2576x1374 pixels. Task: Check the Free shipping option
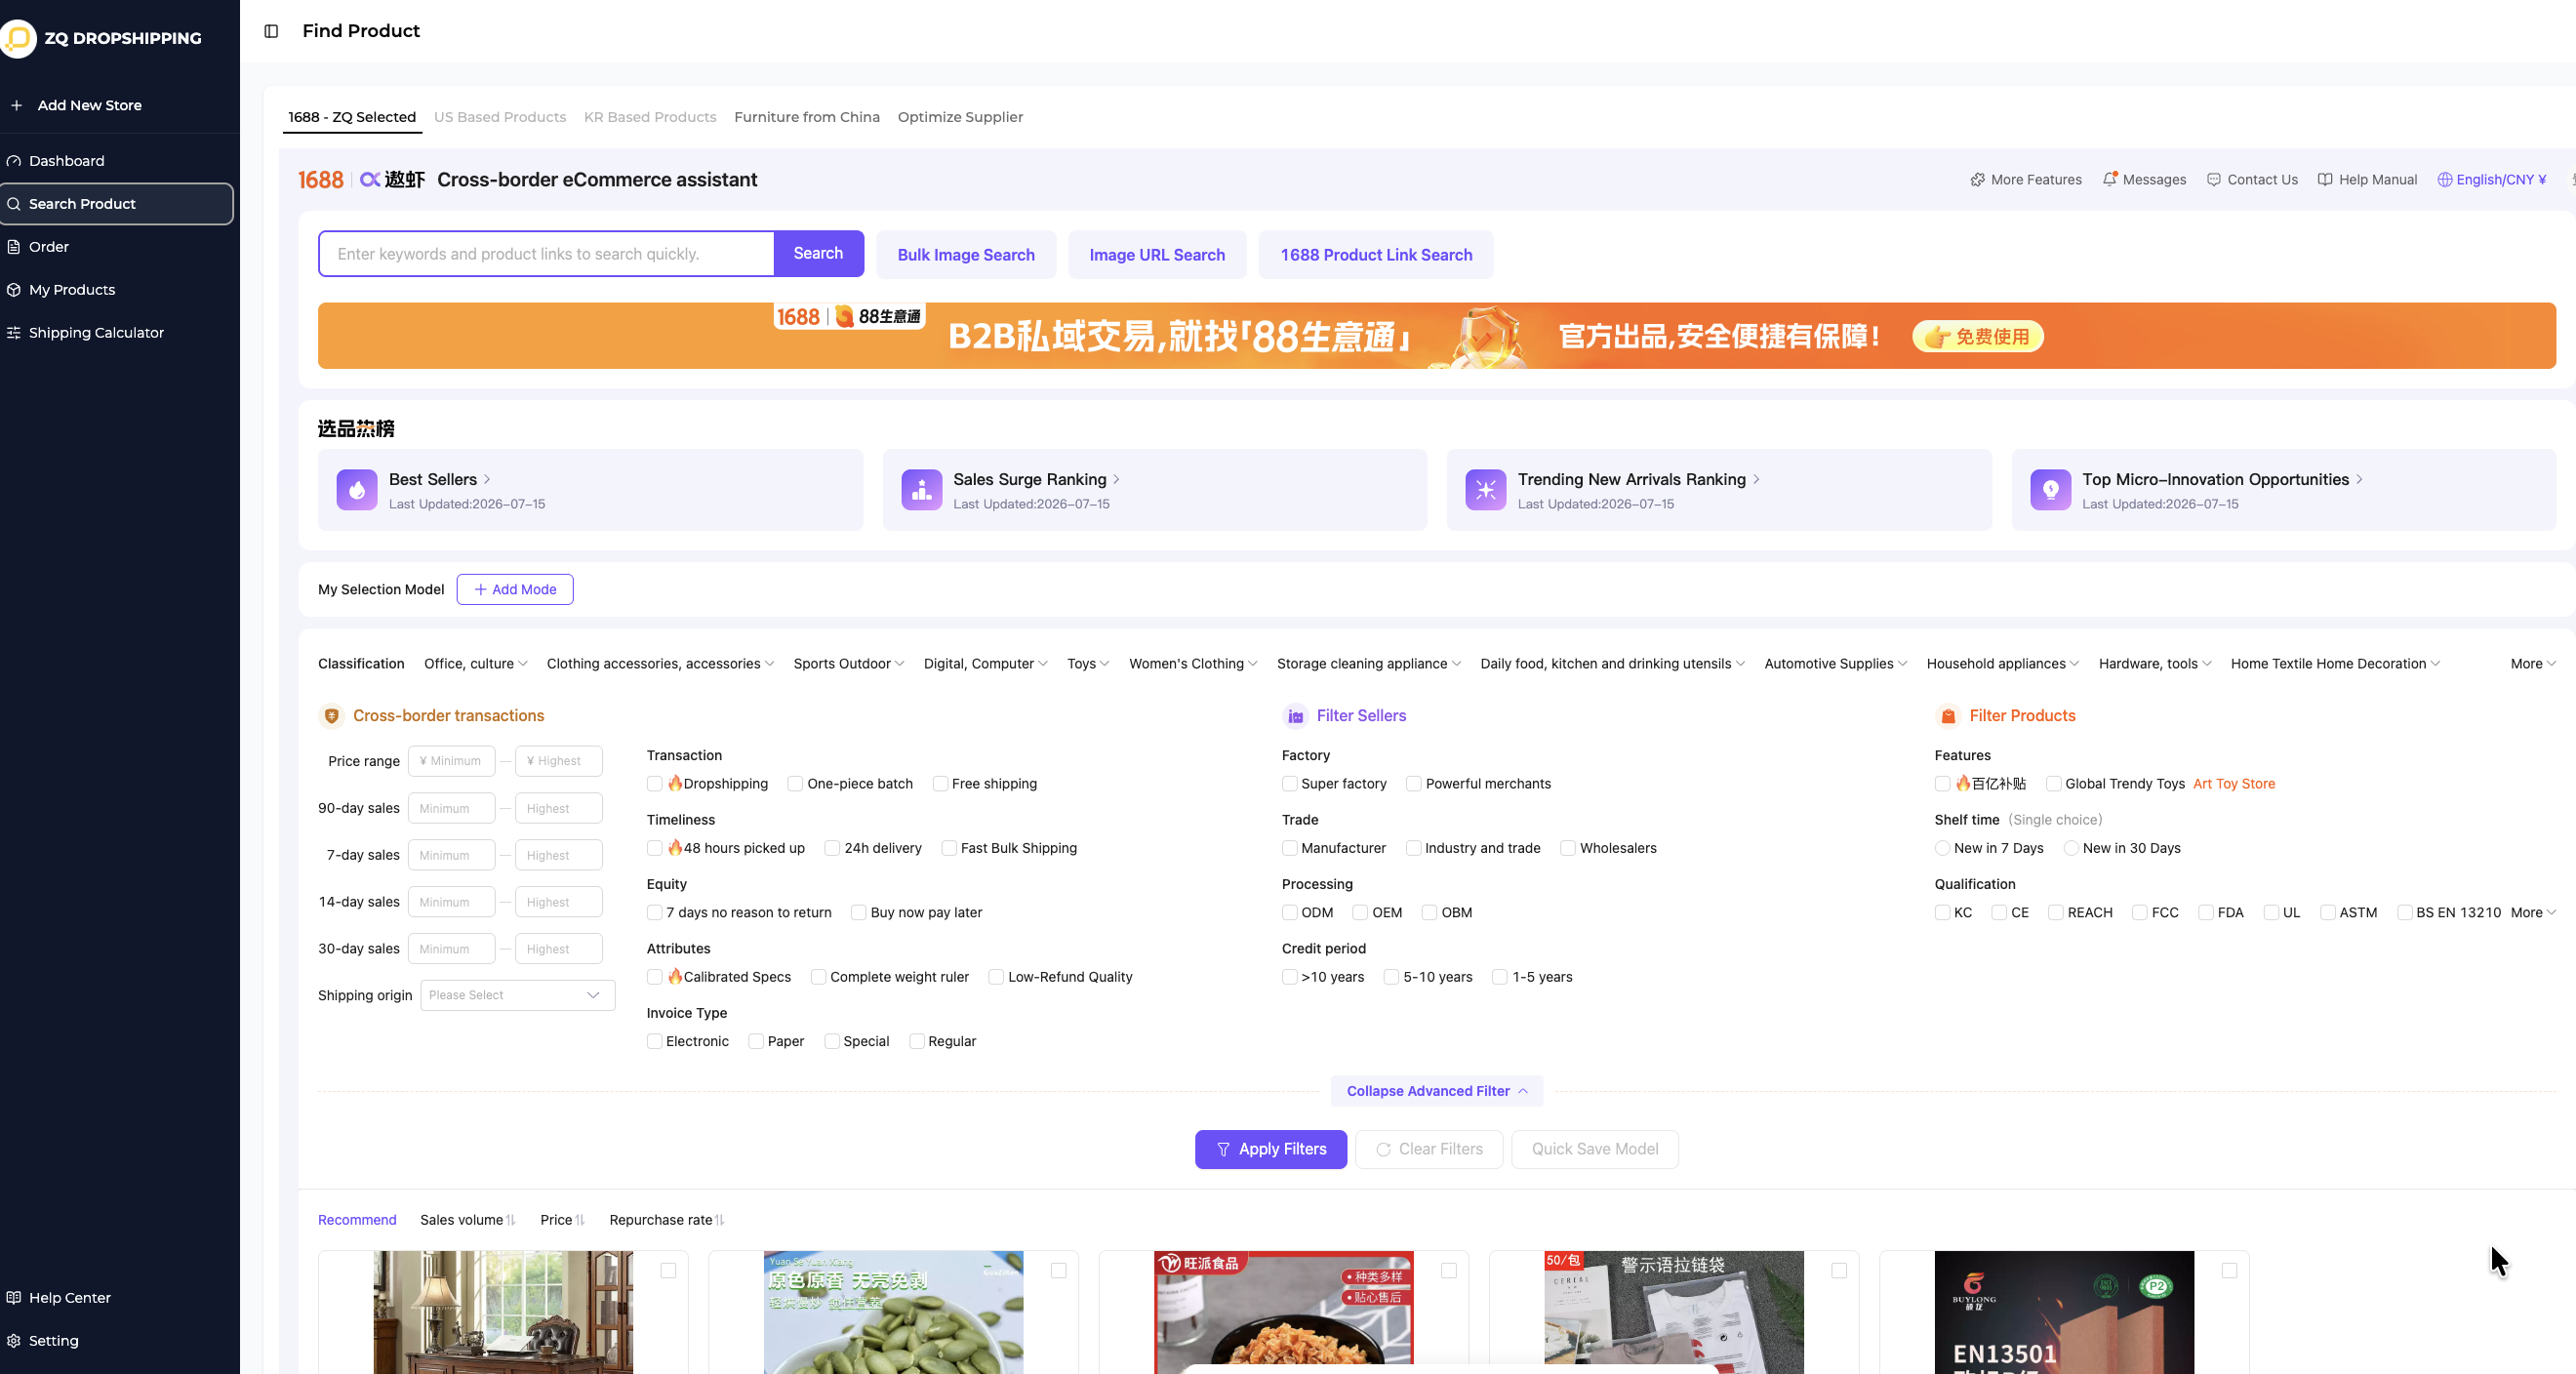coord(940,784)
